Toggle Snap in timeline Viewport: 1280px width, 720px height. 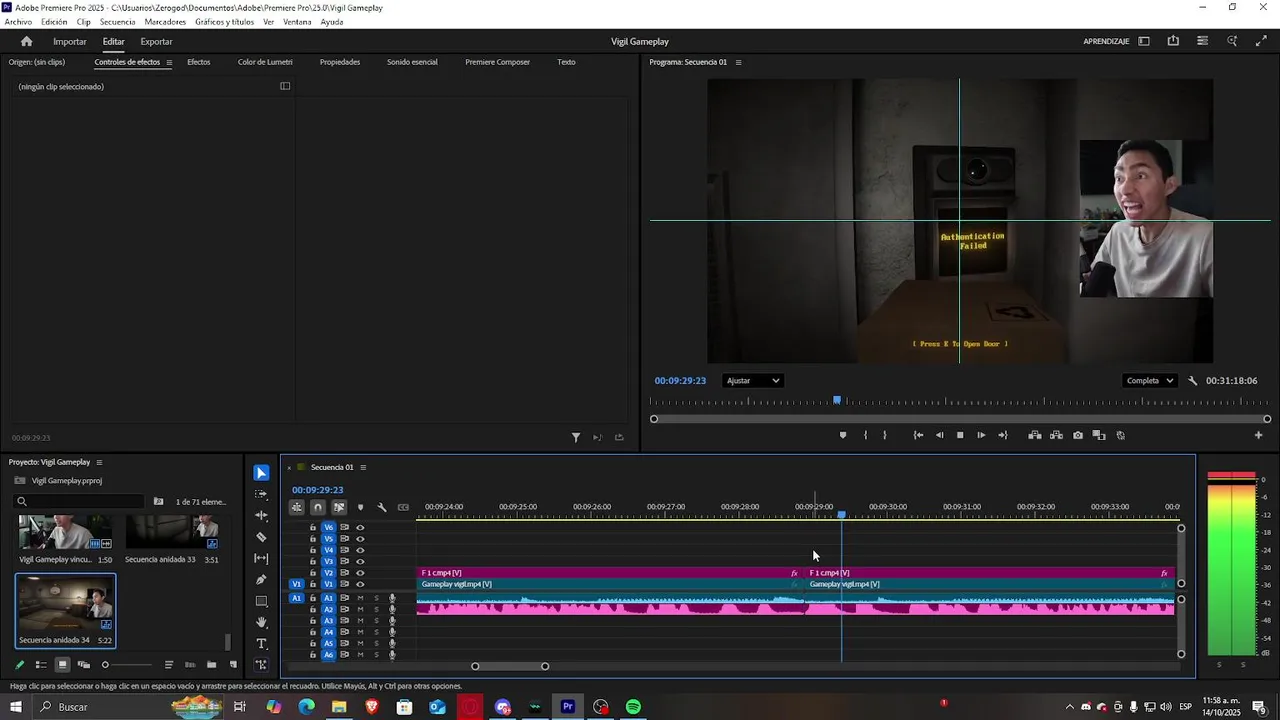coord(318,507)
